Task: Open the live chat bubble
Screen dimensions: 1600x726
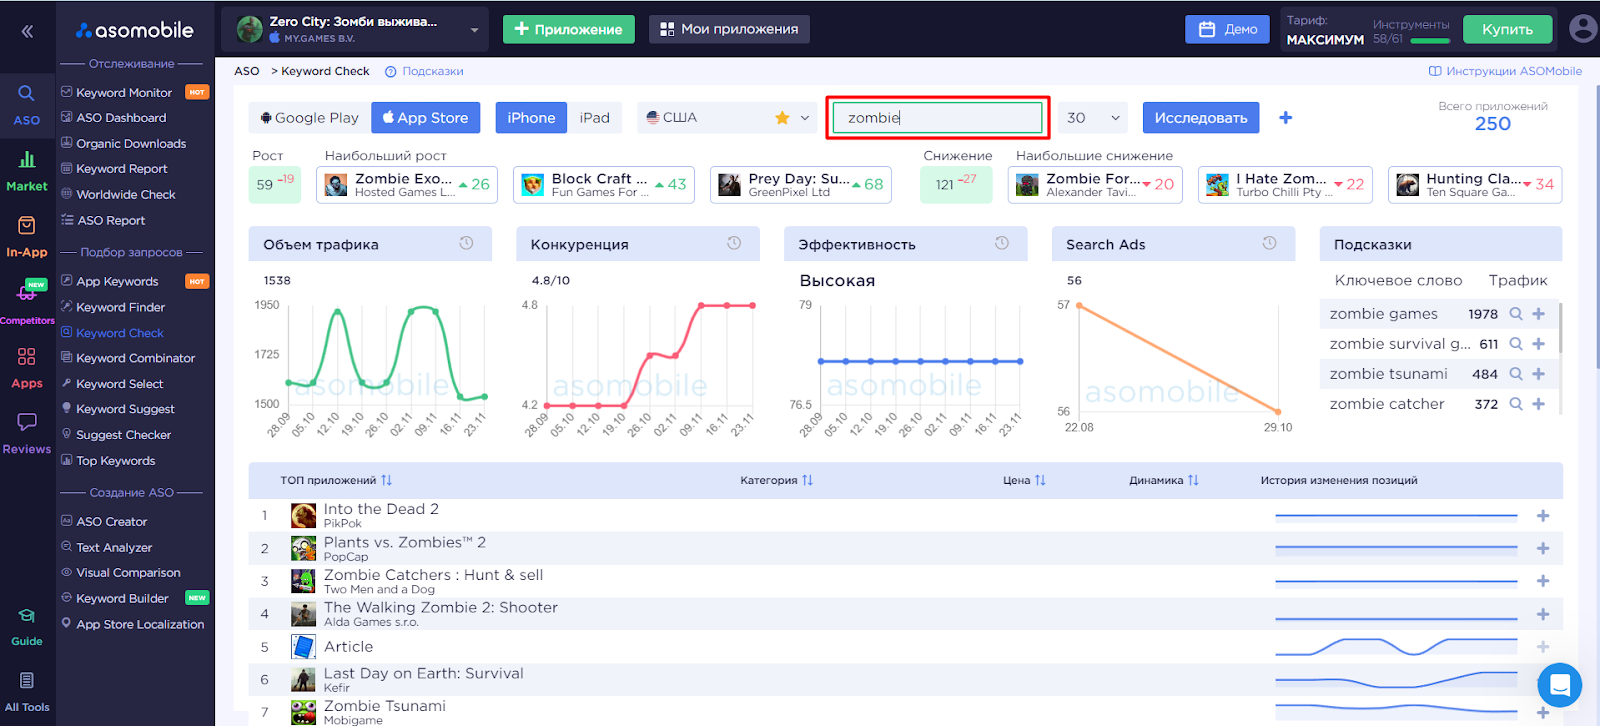Action: 1559,685
